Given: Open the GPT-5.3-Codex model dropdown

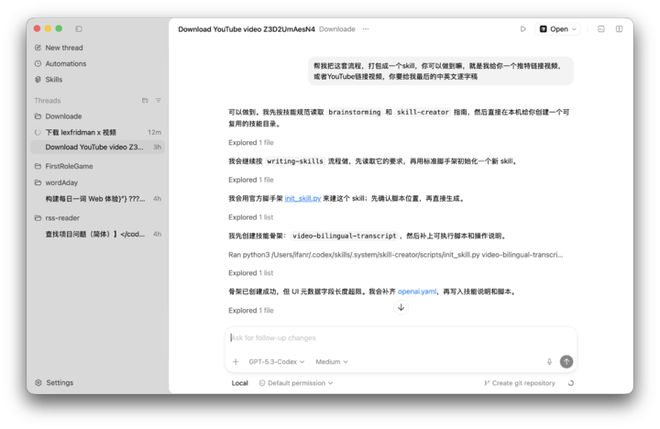Looking at the screenshot, I should coord(276,362).
